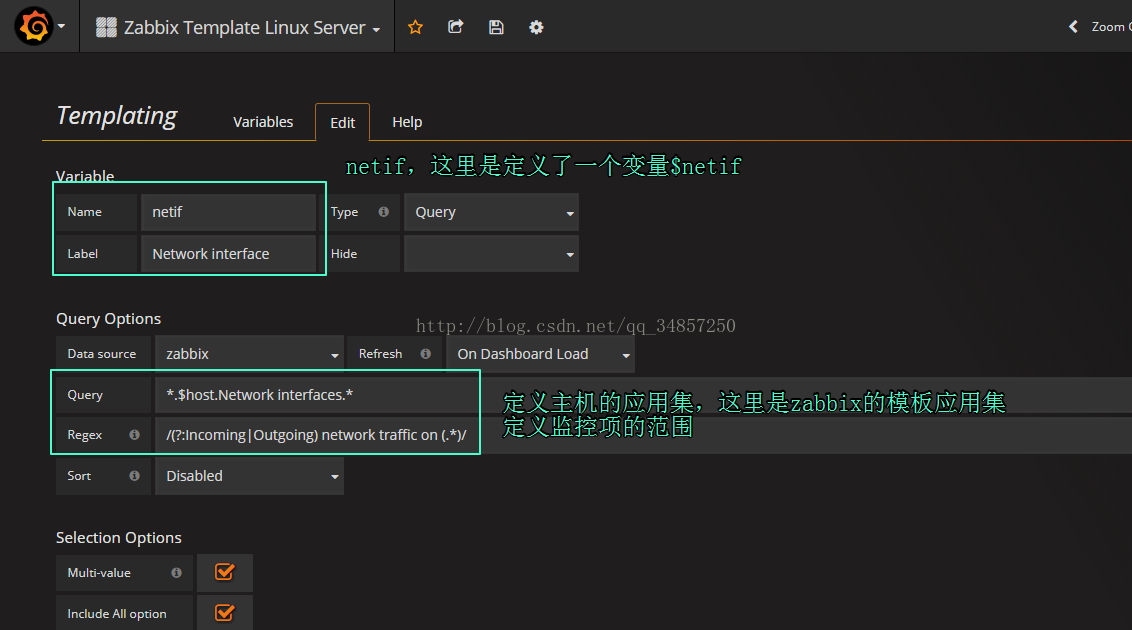Open the Grafana logo main menu
This screenshot has width=1132, height=630.
pos(33,27)
